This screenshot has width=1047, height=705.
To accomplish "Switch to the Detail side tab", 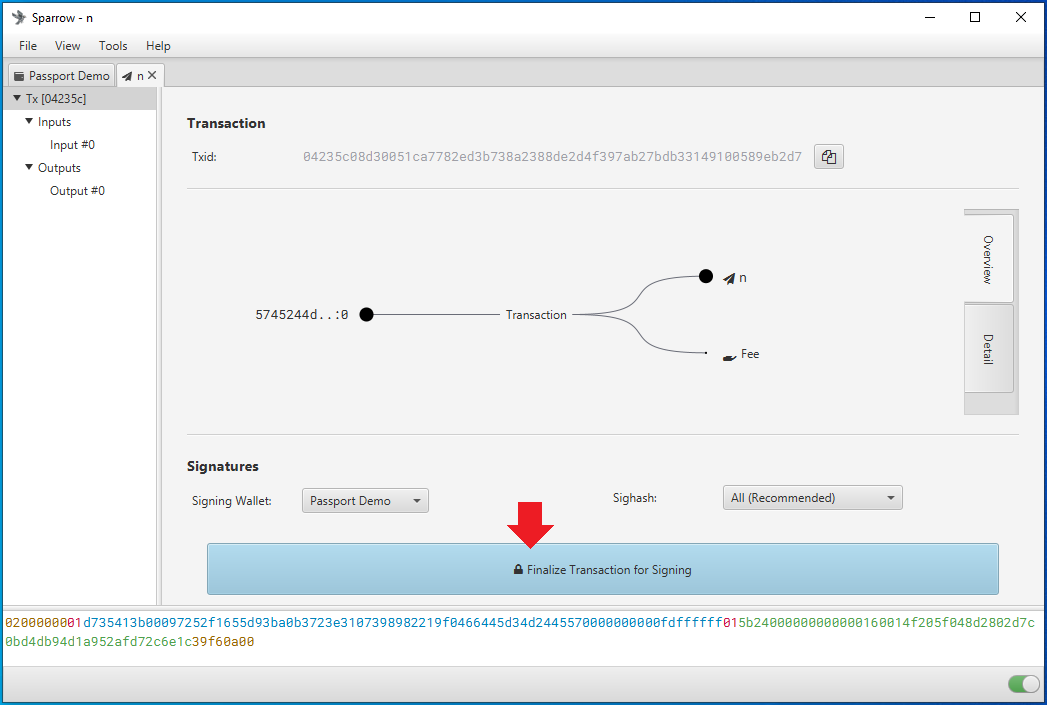I will coord(988,348).
